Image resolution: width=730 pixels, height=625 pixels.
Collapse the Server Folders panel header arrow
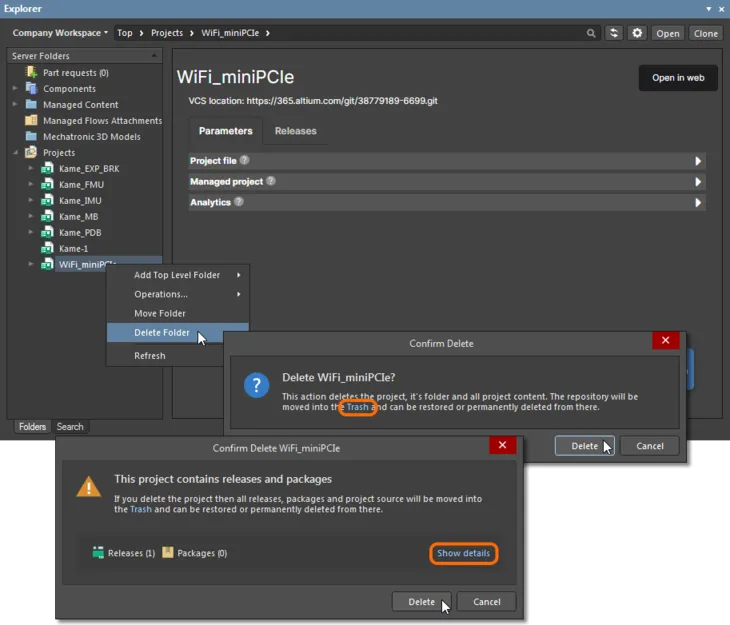[154, 56]
